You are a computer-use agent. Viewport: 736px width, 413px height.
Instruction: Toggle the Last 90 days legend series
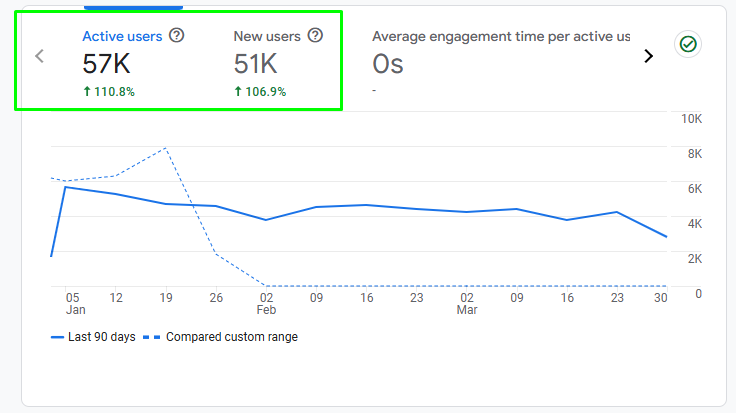pos(93,337)
